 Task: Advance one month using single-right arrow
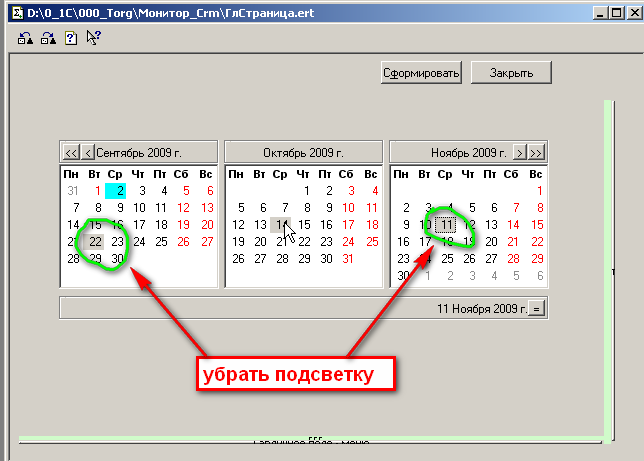(519, 152)
